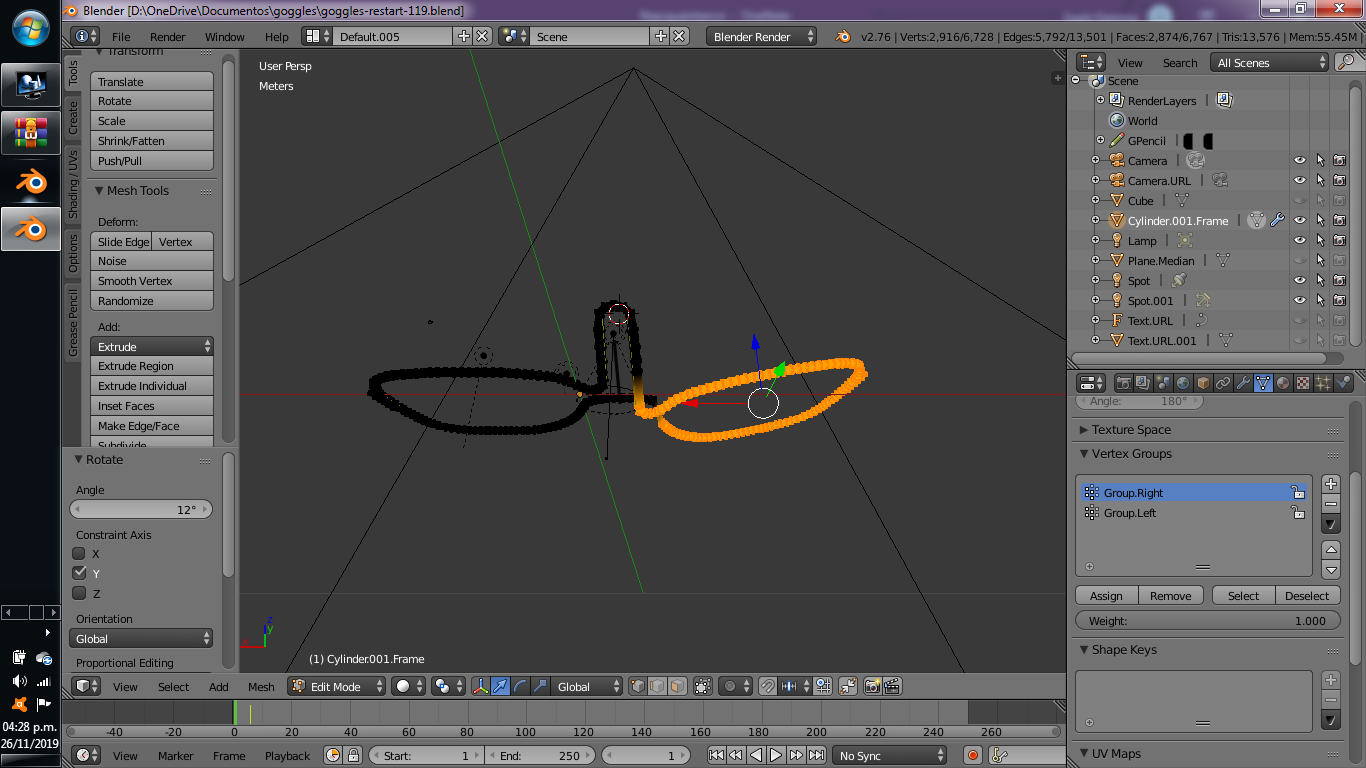The height and width of the screenshot is (768, 1366).
Task: Open the Extrude dropdown in Mesh Tools
Action: (152, 346)
